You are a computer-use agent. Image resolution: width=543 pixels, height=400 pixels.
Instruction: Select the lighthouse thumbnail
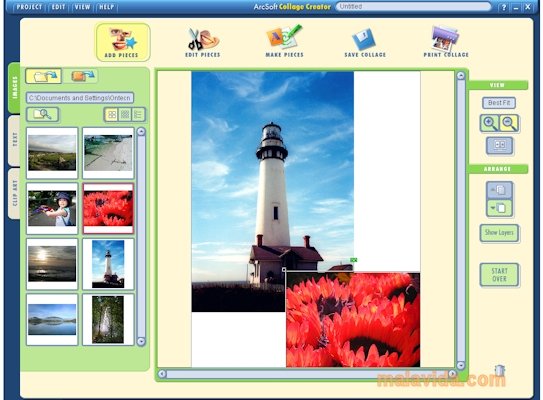(108, 264)
